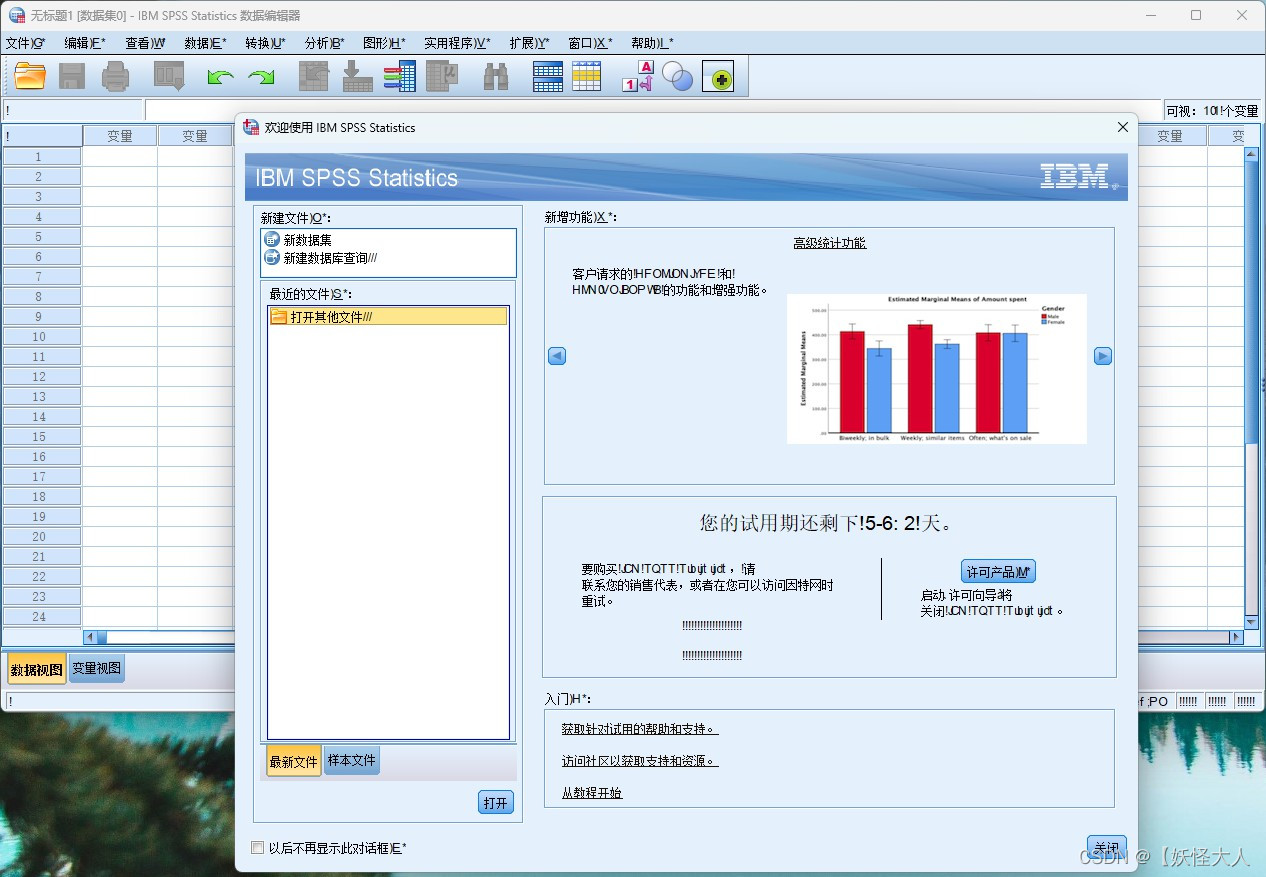Click the print icon in the toolbar
The image size is (1266, 877).
coord(116,76)
